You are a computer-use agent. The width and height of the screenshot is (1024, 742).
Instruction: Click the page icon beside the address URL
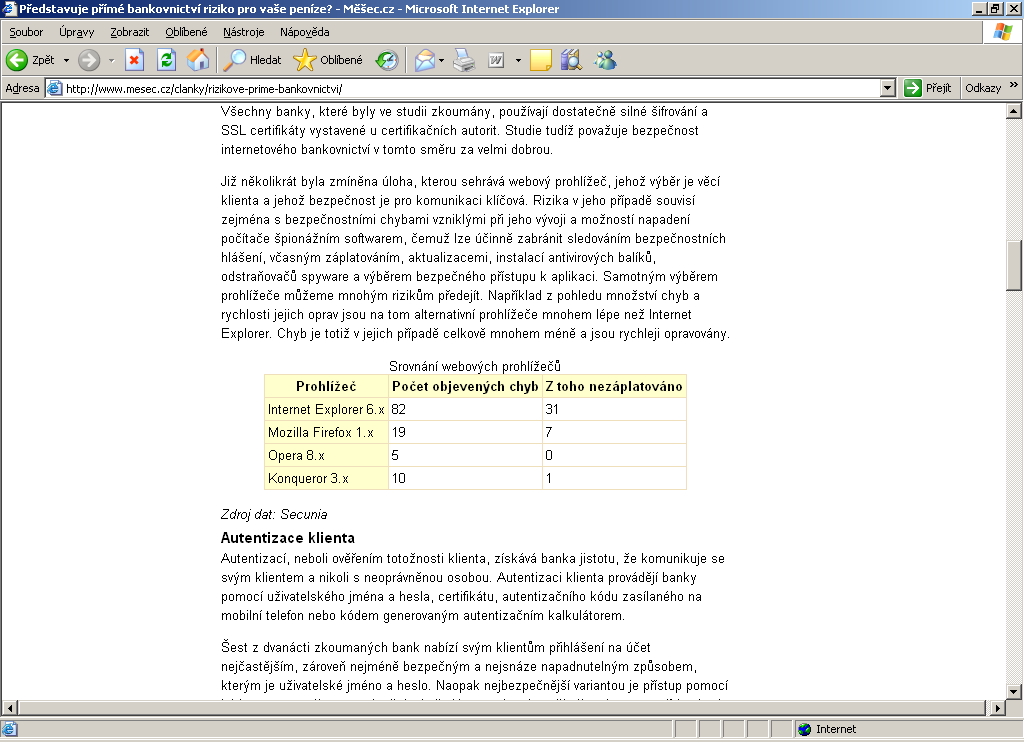pyautogui.click(x=55, y=88)
